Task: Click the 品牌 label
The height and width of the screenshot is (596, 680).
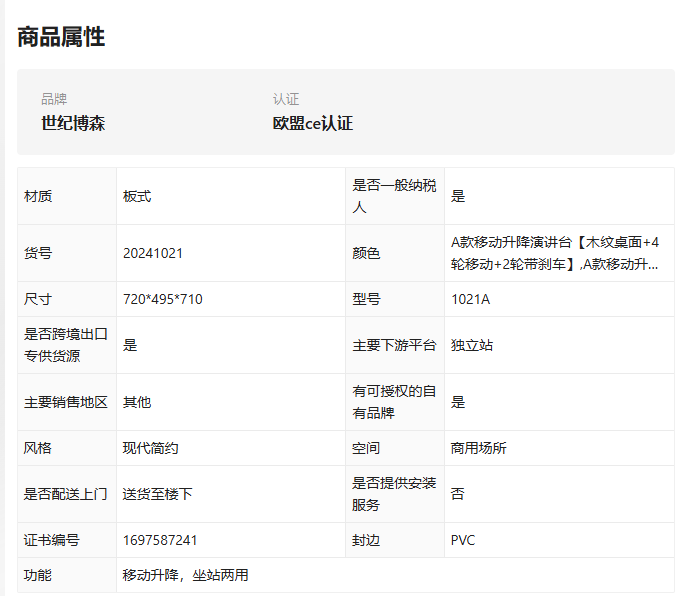Action: pyautogui.click(x=54, y=99)
